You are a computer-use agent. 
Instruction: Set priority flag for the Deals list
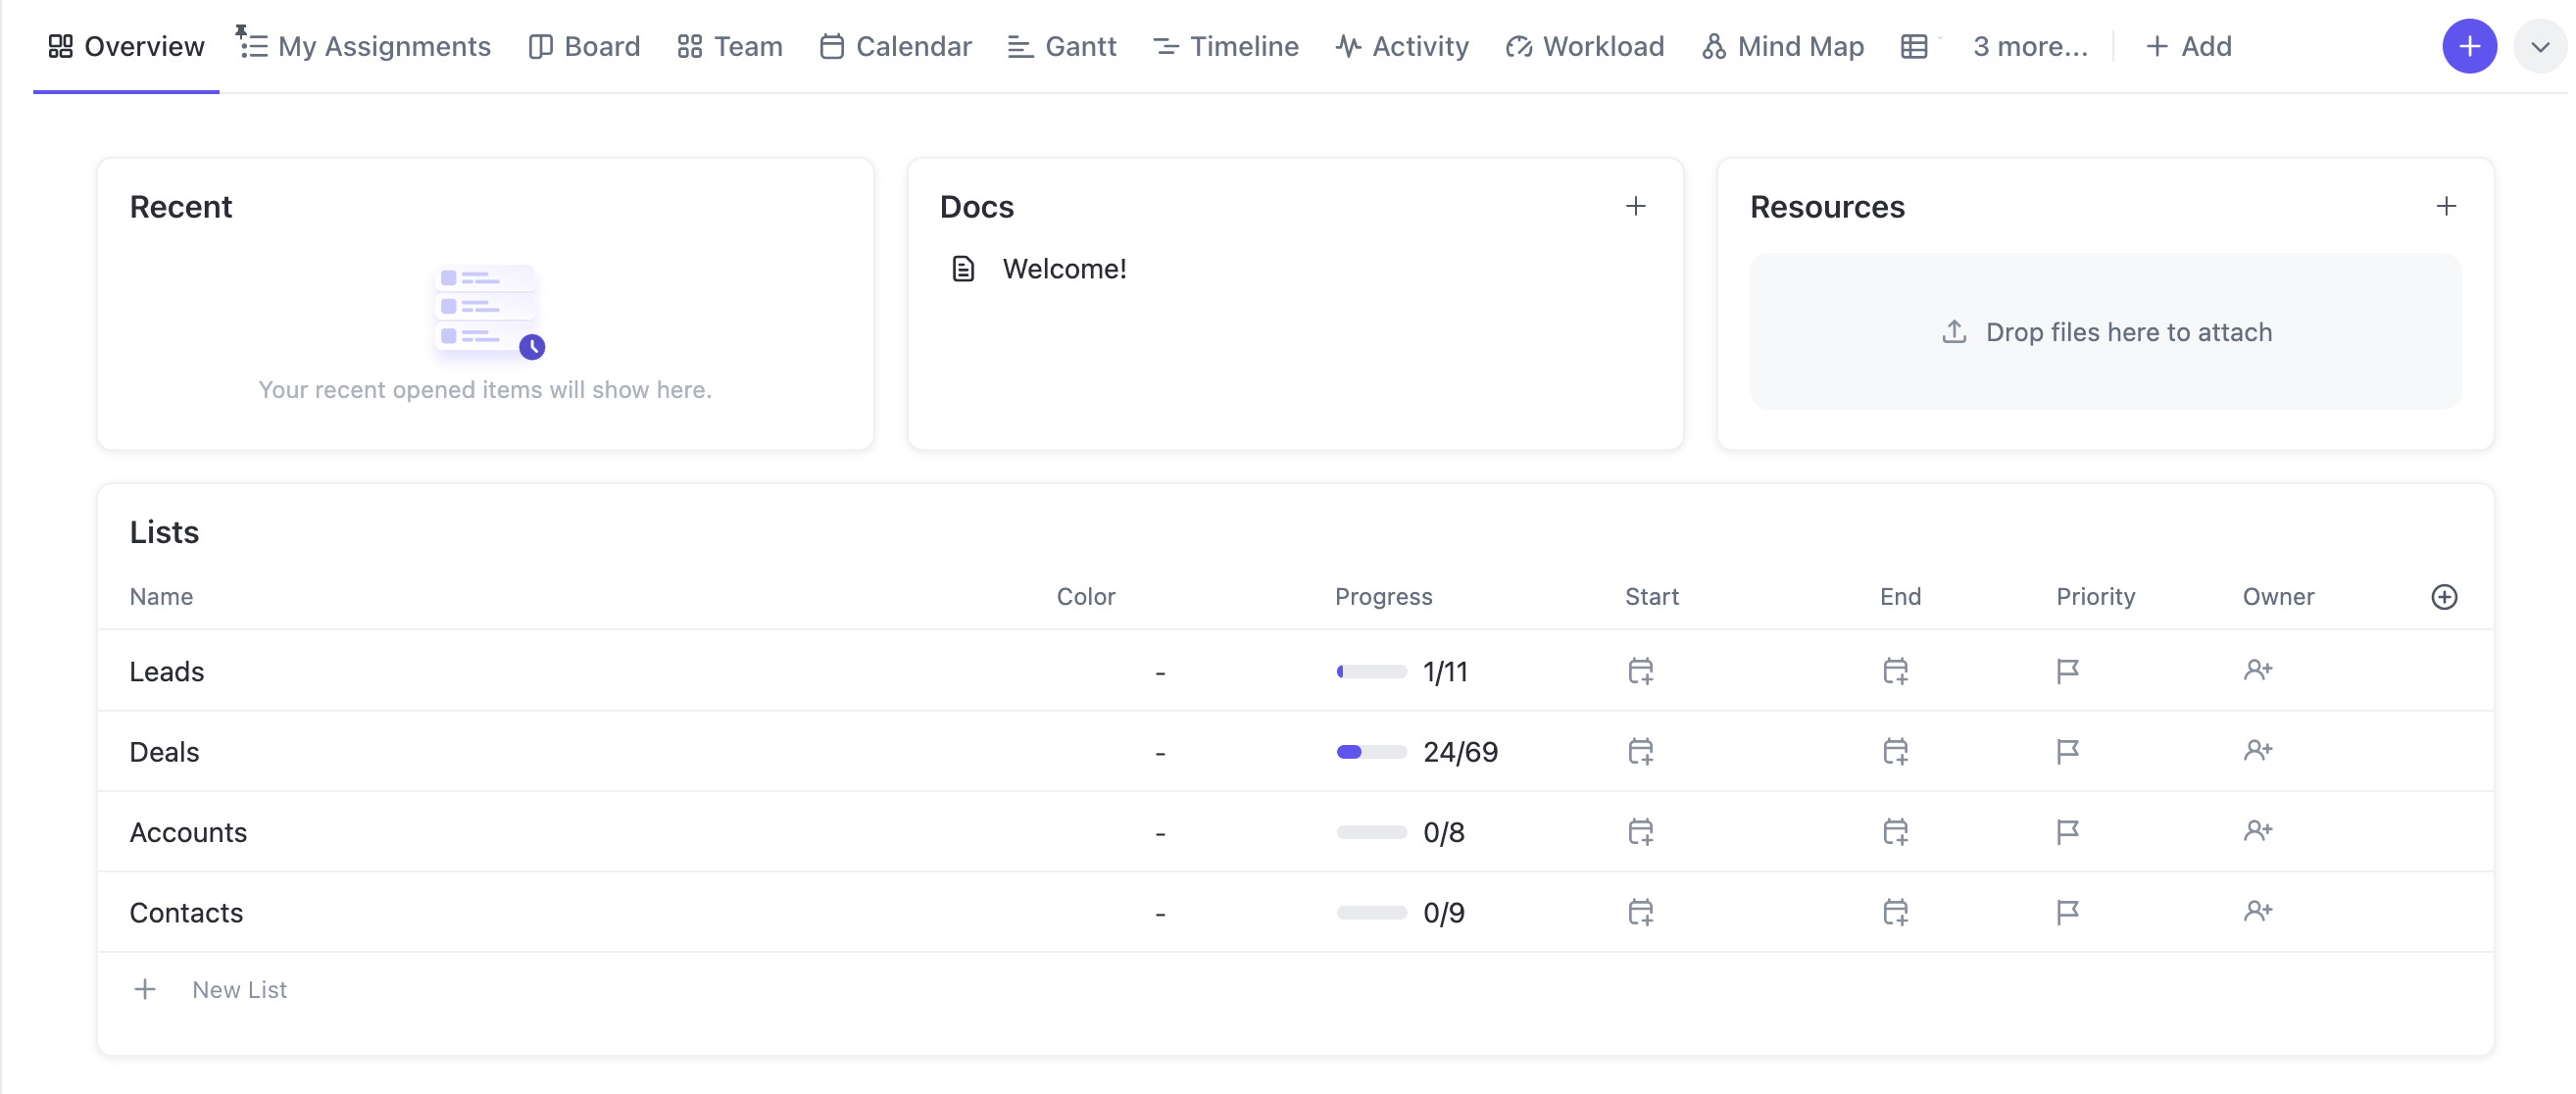point(2068,751)
